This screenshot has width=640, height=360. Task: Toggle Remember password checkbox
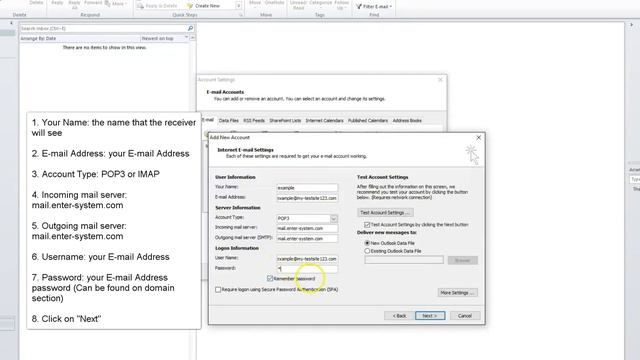270,278
